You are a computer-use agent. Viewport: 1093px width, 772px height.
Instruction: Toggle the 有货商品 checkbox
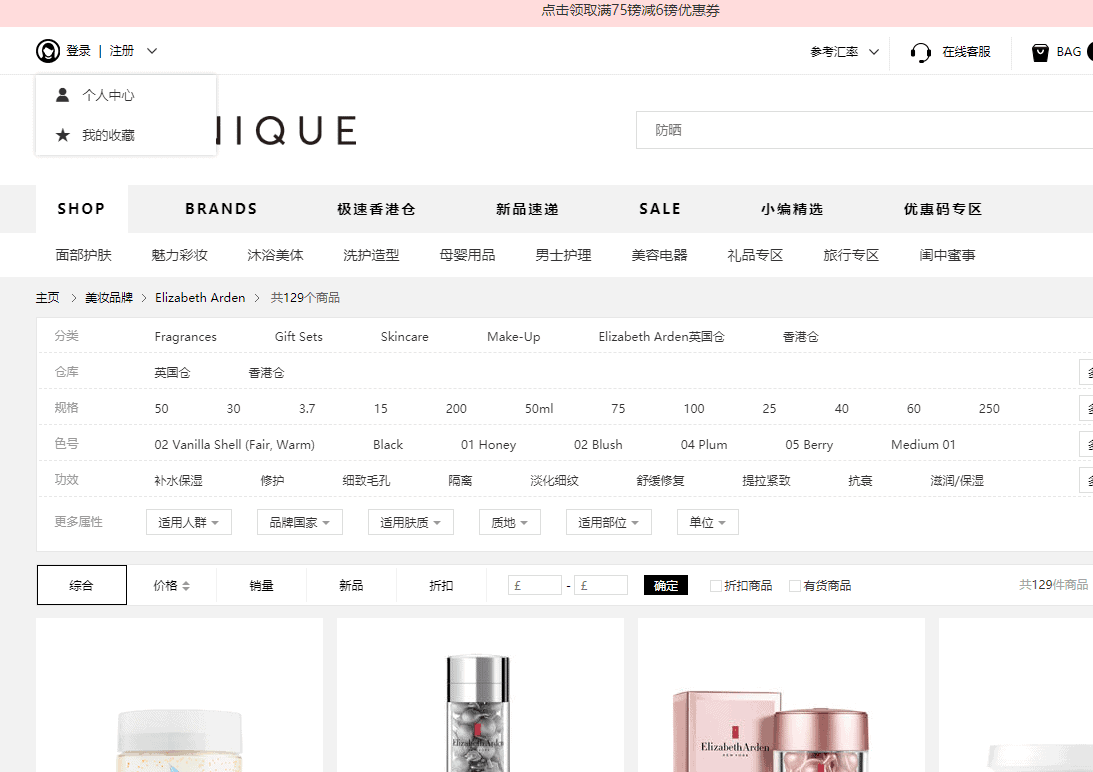[795, 586]
